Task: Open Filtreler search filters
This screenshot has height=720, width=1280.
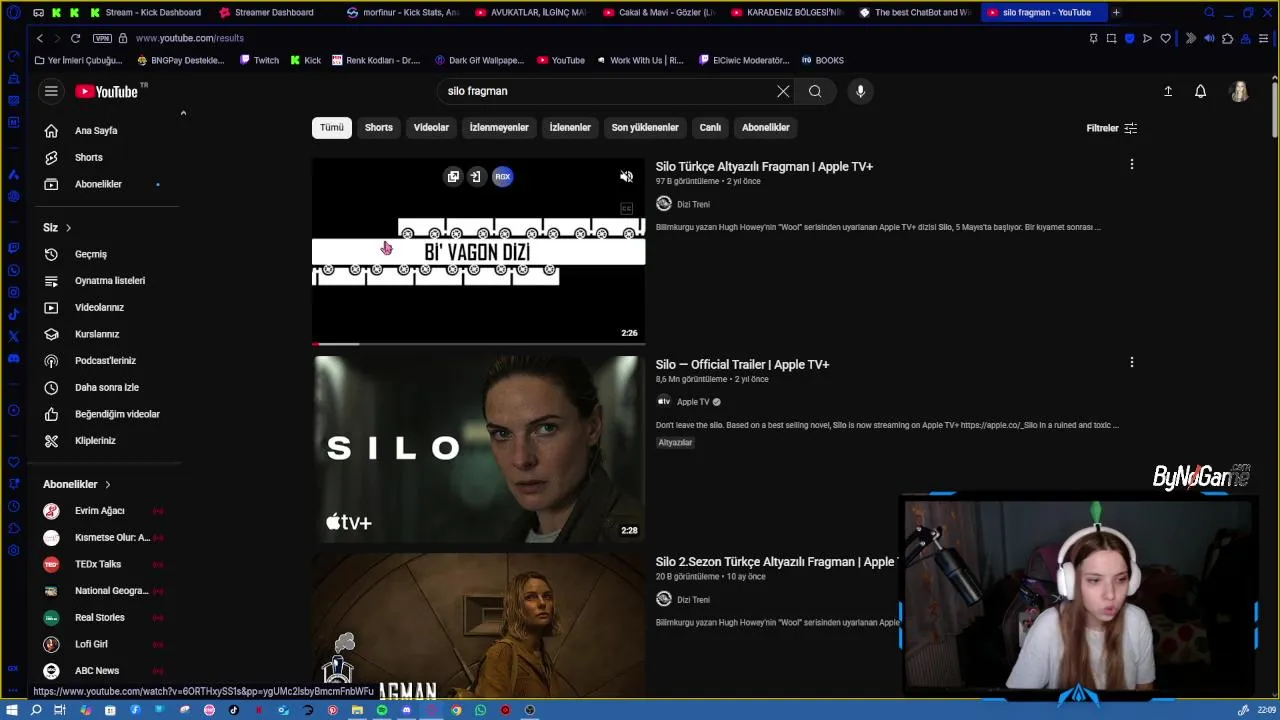Action: [x=1111, y=128]
